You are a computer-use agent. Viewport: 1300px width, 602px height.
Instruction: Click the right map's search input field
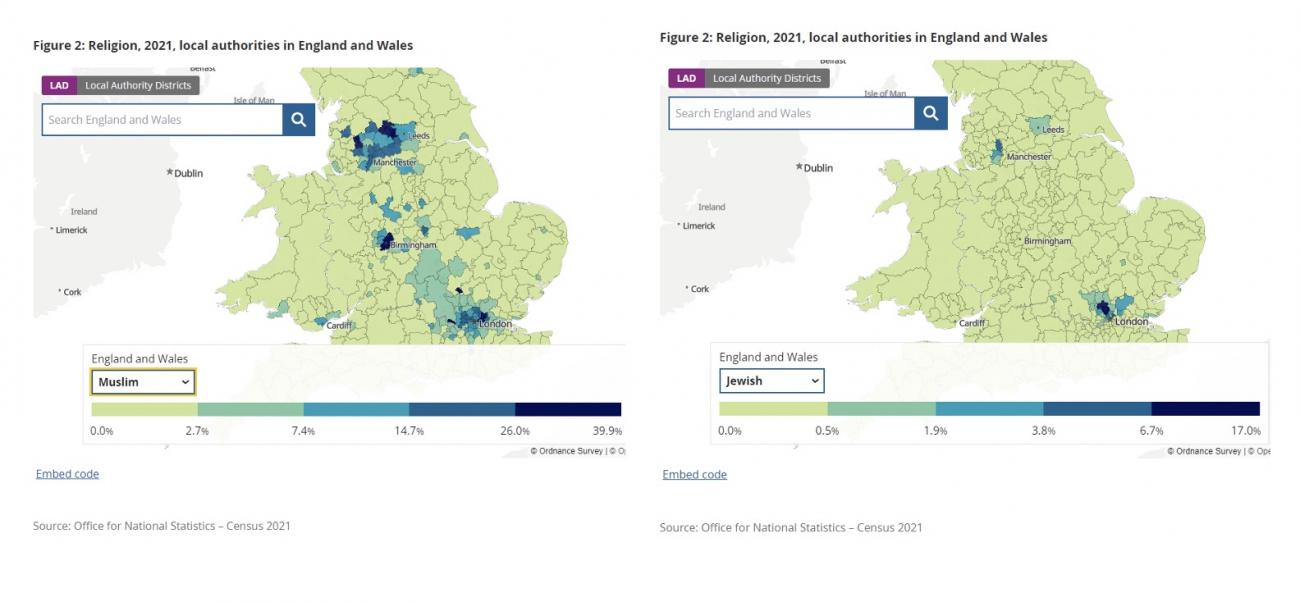point(791,113)
